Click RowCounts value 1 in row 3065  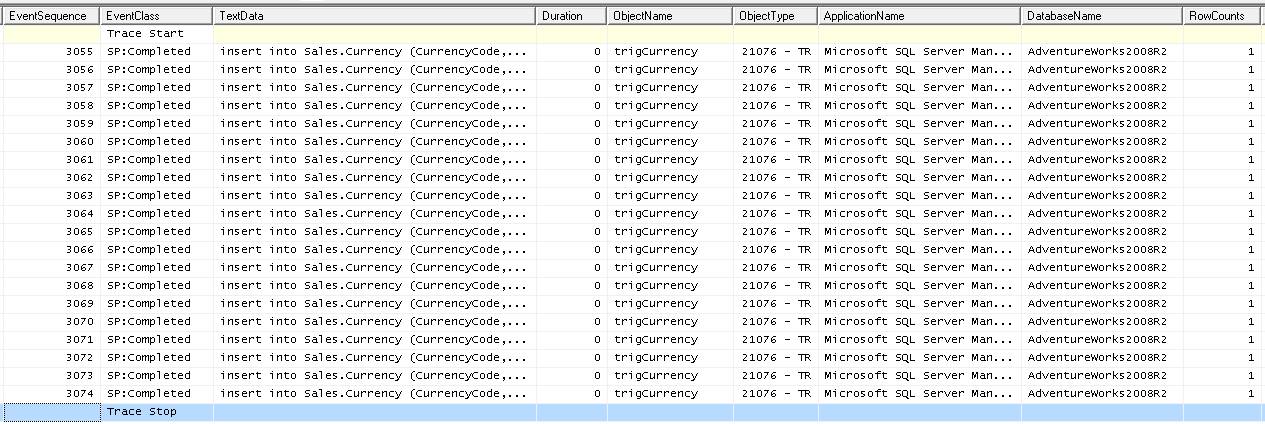(1250, 232)
